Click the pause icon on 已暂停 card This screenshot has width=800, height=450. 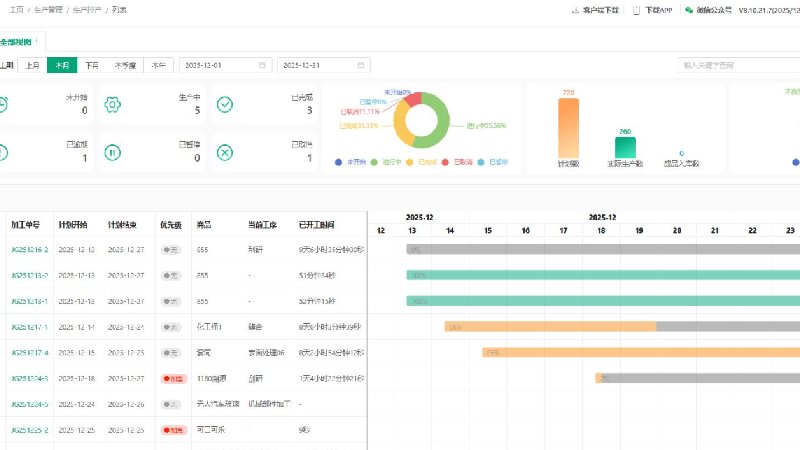[x=112, y=153]
